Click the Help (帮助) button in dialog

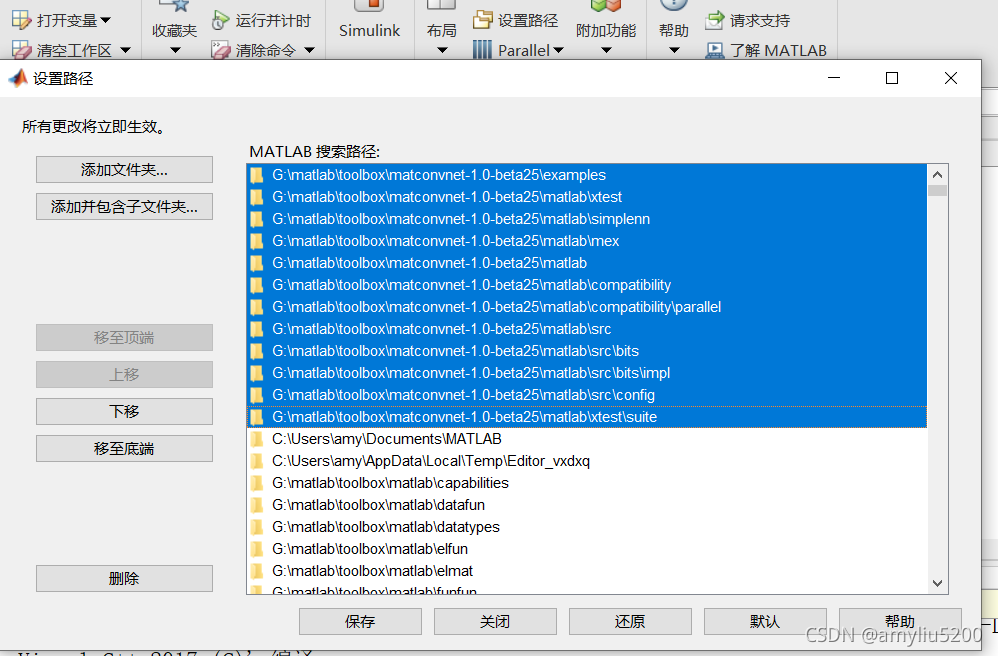click(900, 622)
